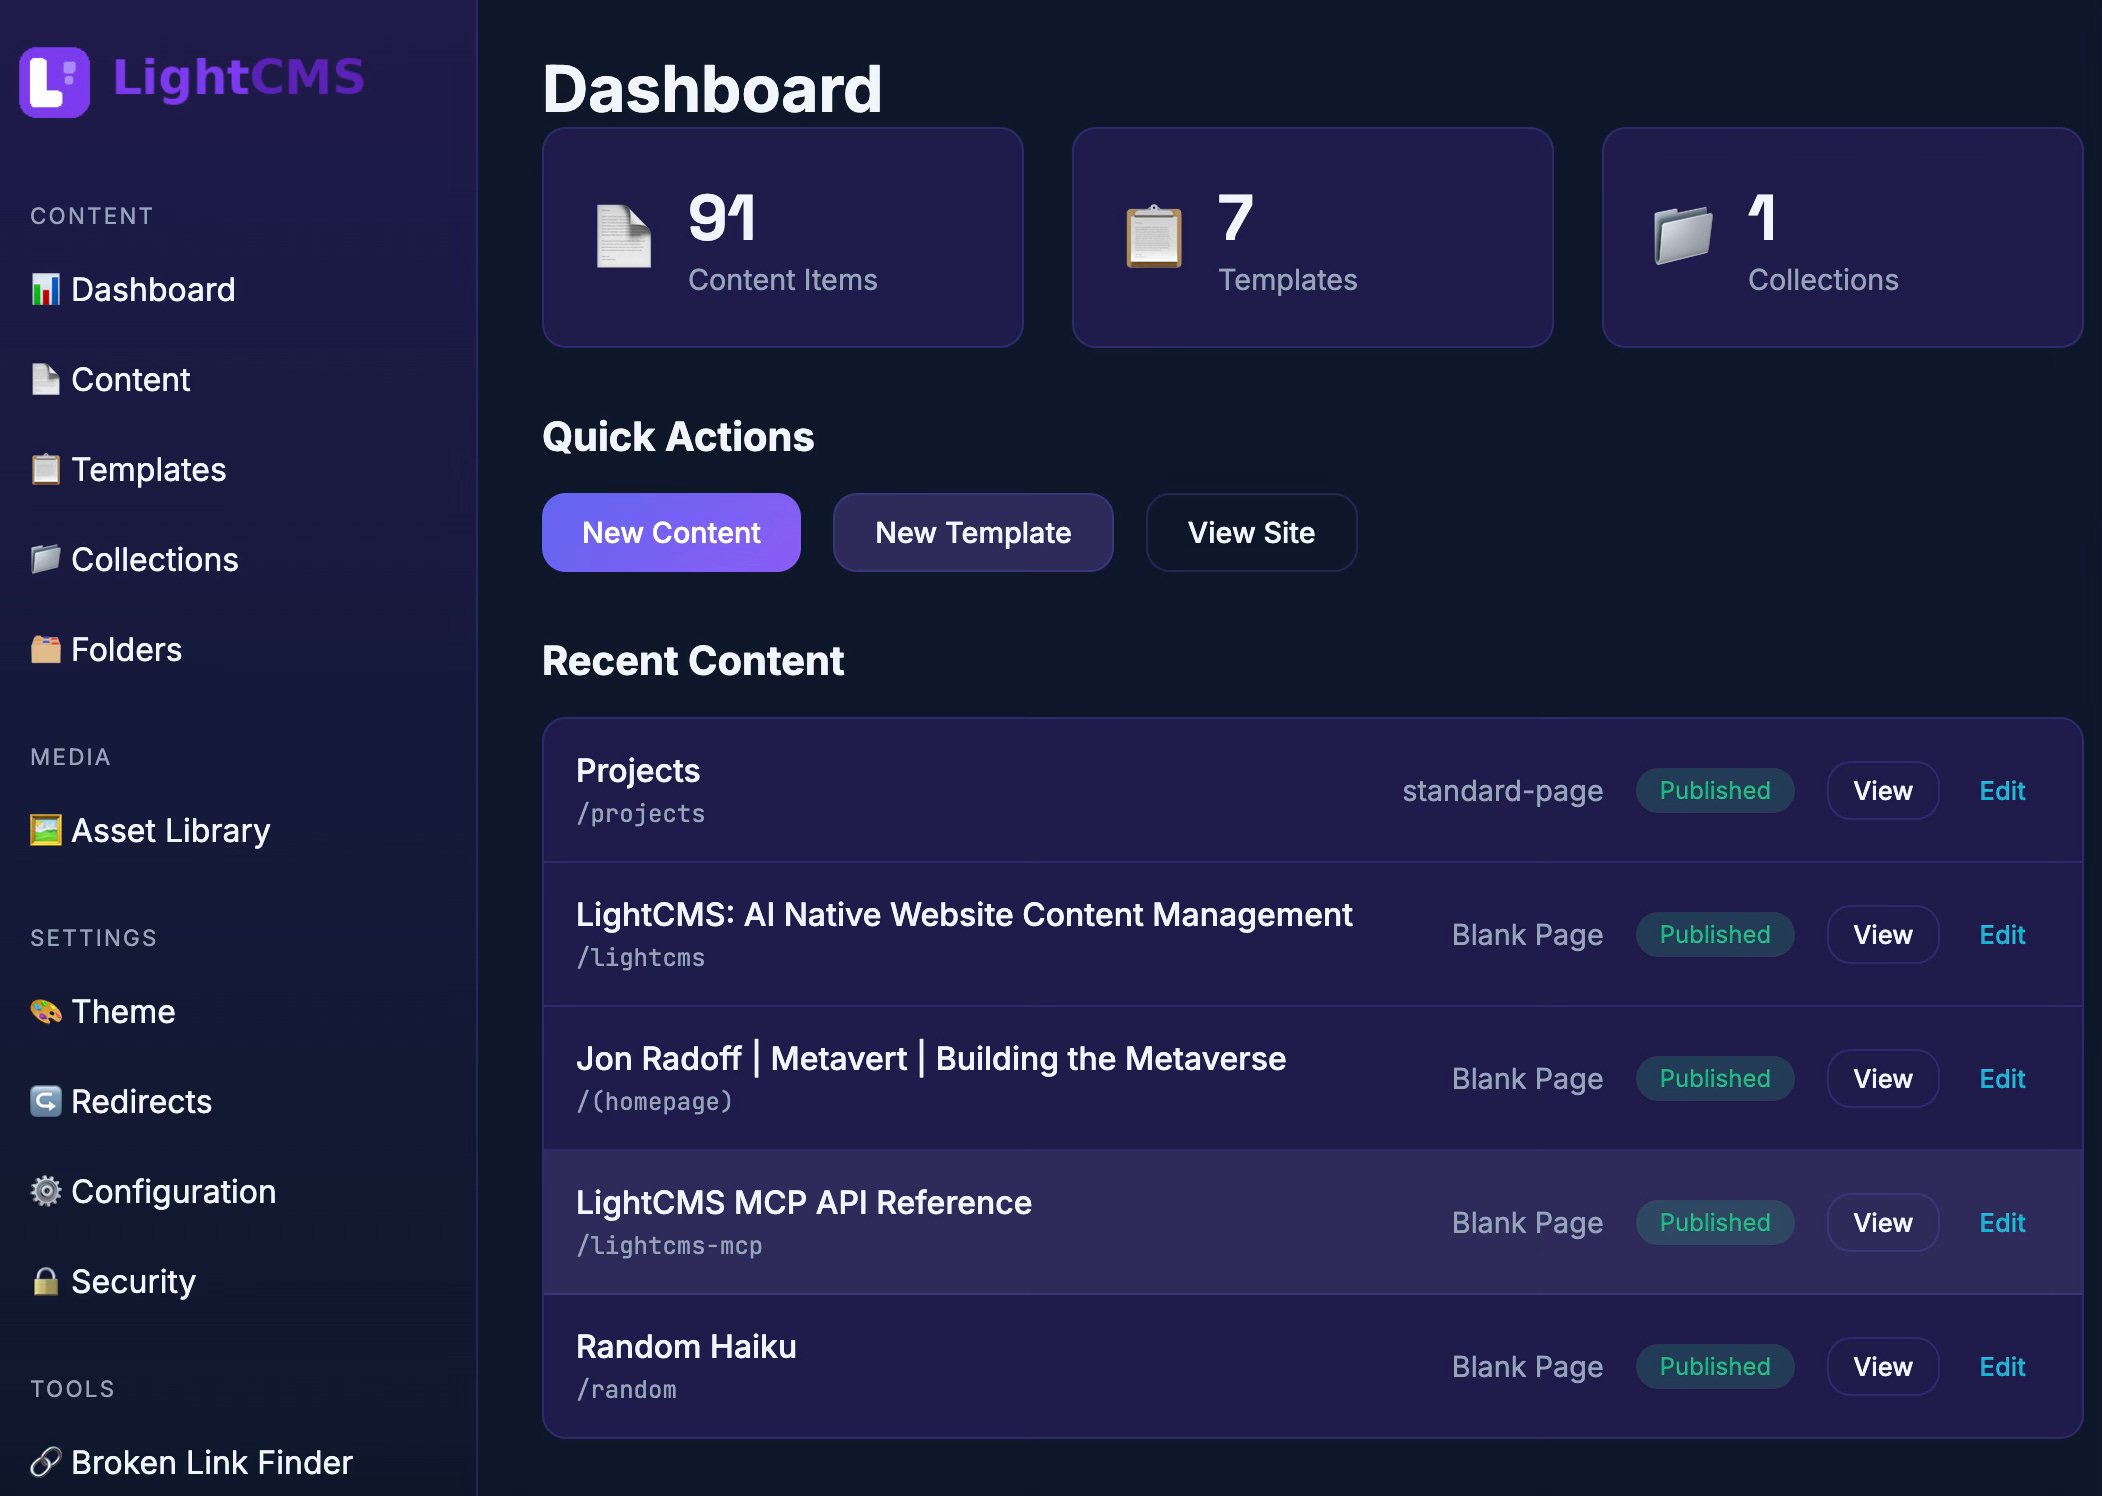The width and height of the screenshot is (2102, 1496).
Task: Click the View Site button
Action: tap(1251, 533)
